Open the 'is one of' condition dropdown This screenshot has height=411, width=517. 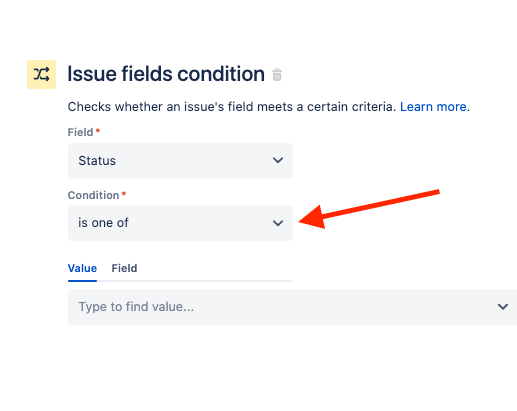[x=180, y=223]
